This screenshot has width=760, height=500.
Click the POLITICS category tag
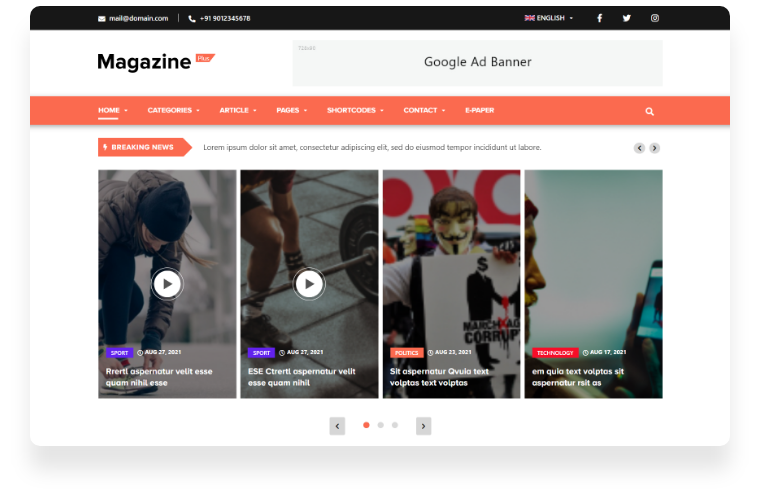pos(407,353)
